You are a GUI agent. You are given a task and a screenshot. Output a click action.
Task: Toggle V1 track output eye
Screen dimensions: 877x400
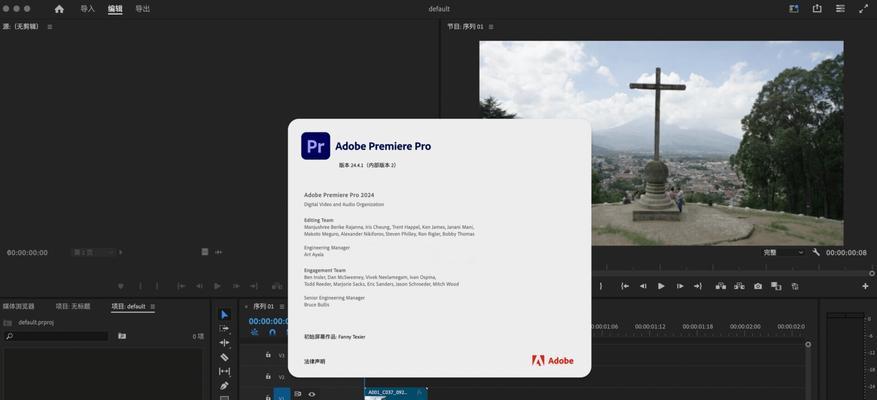click(312, 394)
